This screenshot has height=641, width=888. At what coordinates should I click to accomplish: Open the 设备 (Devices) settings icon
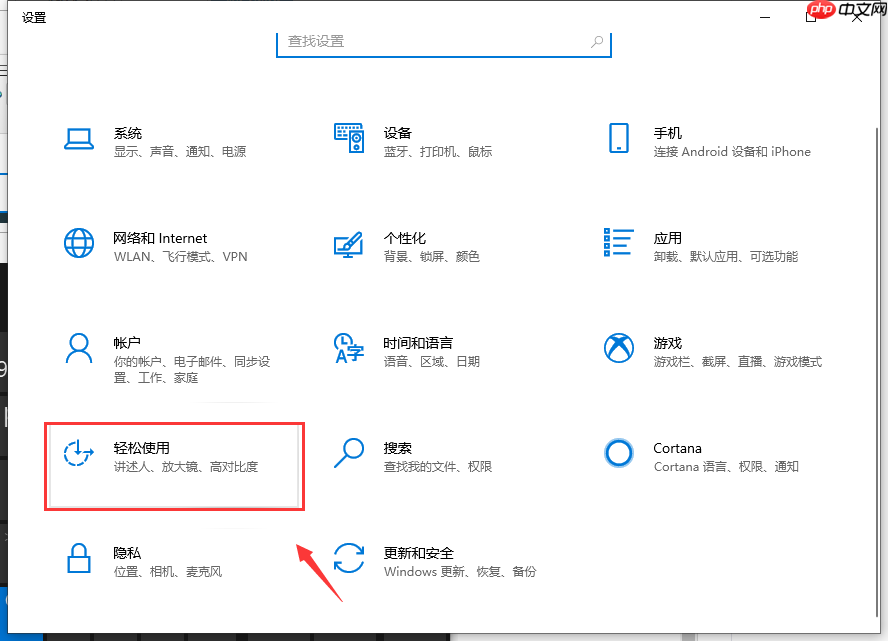tap(349, 136)
